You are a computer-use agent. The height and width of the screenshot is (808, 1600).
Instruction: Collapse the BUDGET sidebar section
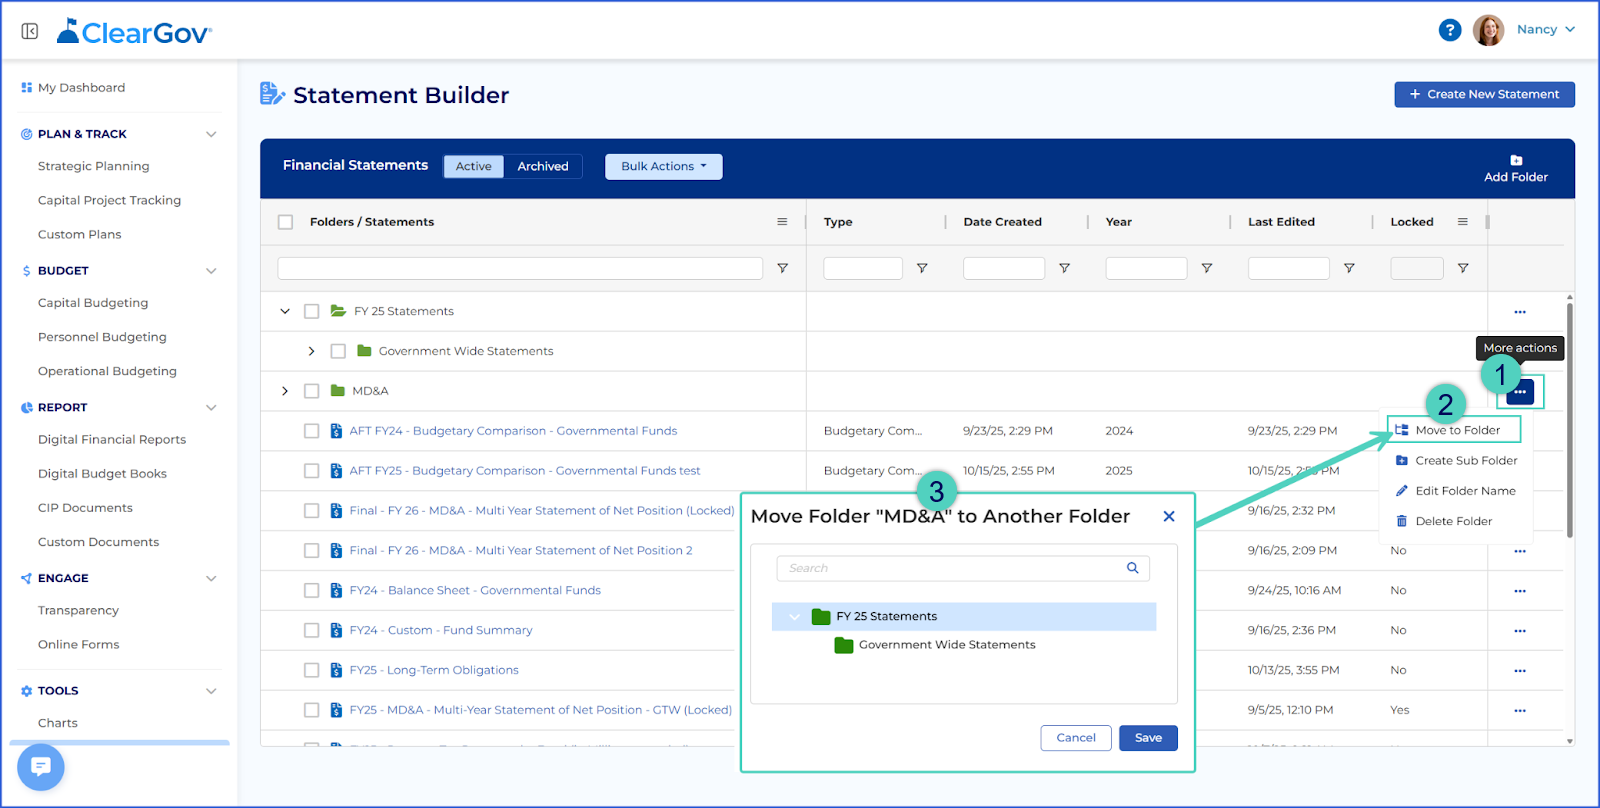211,271
